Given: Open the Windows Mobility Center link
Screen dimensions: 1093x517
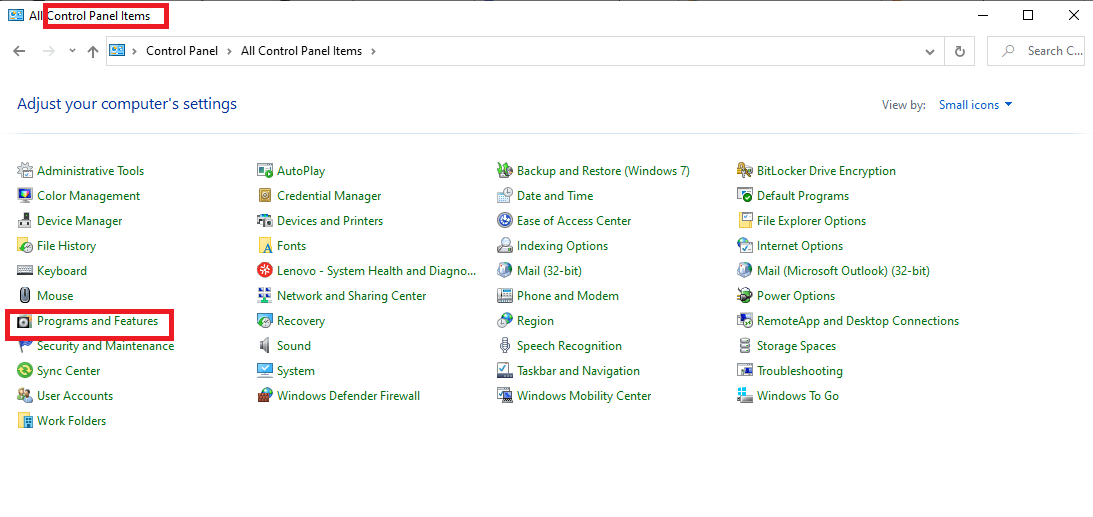Looking at the screenshot, I should [584, 396].
